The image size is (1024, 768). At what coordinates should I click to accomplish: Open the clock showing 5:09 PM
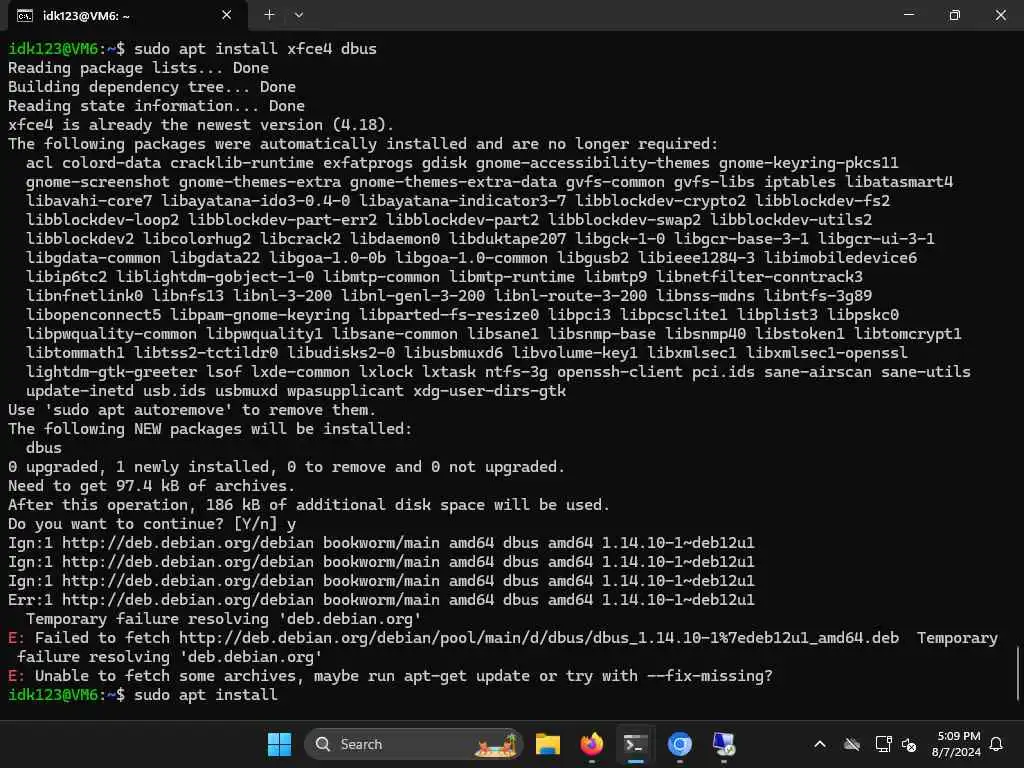[x=957, y=744]
